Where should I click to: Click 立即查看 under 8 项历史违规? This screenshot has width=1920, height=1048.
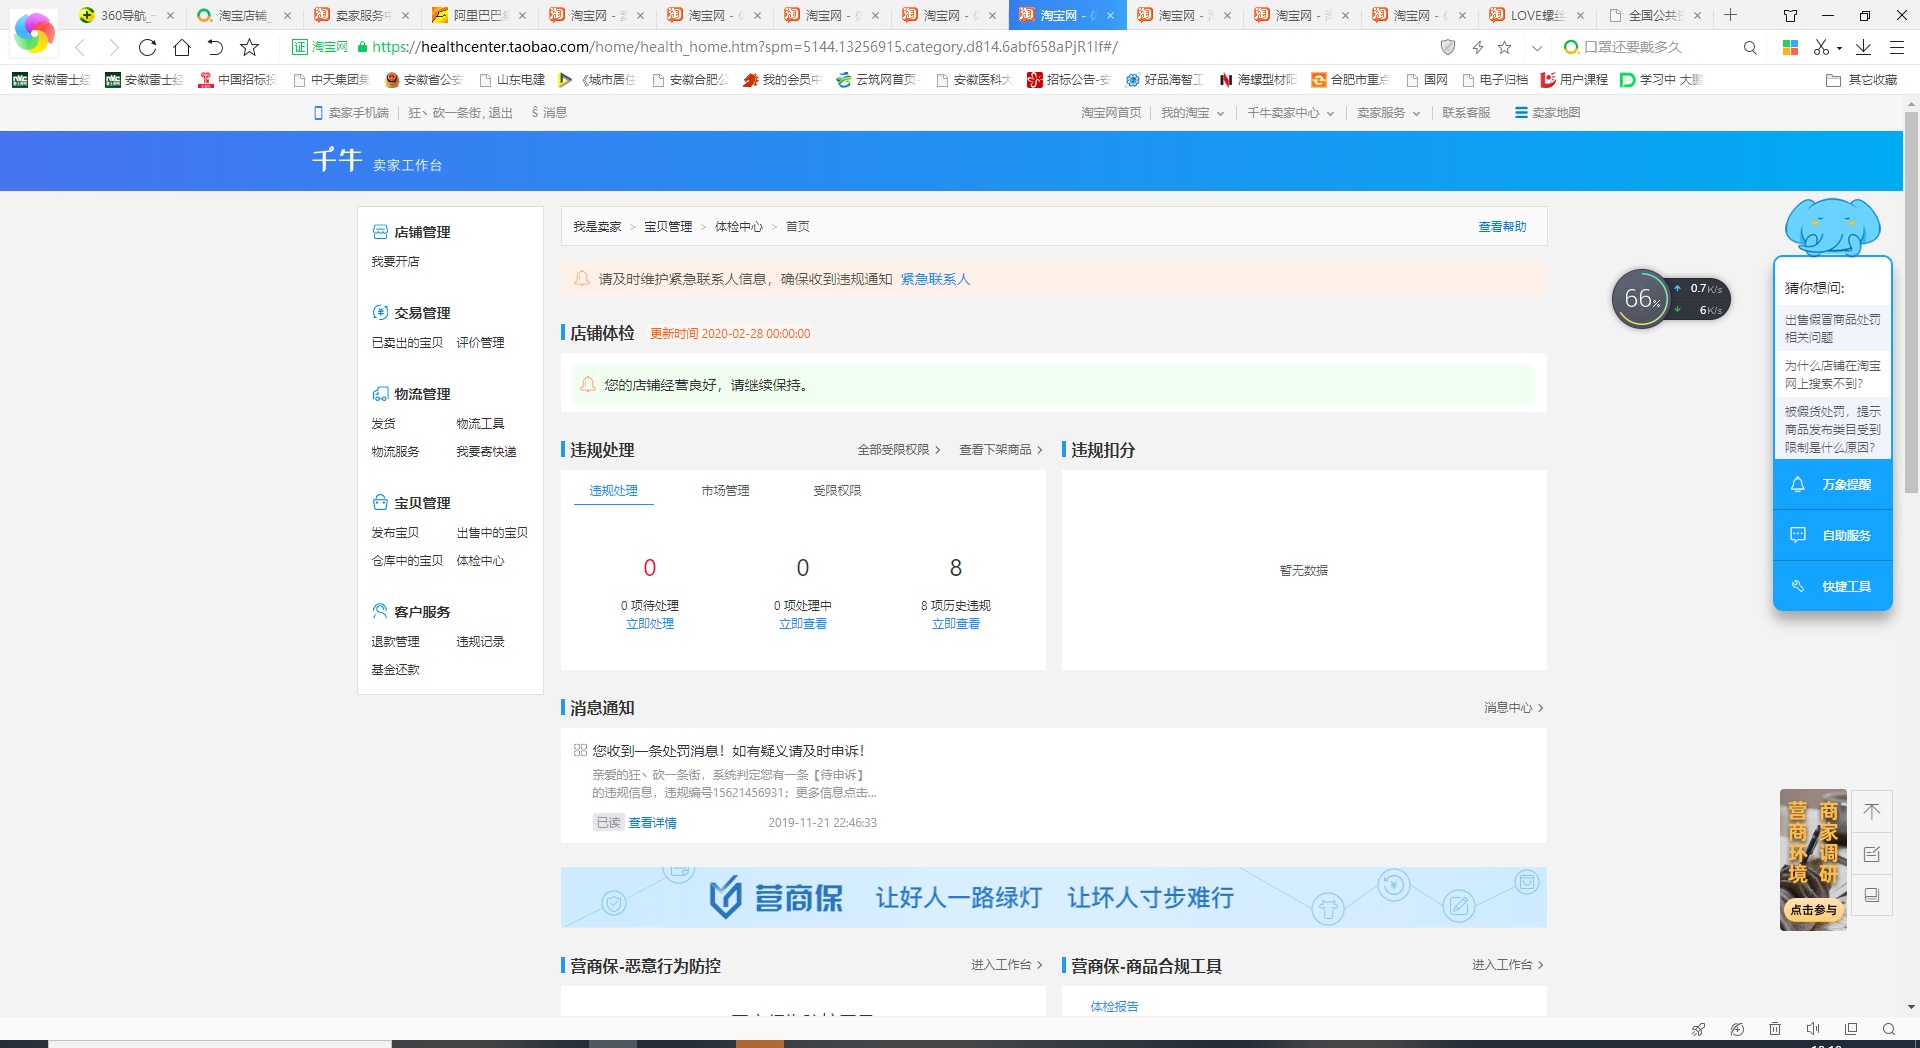click(x=956, y=624)
